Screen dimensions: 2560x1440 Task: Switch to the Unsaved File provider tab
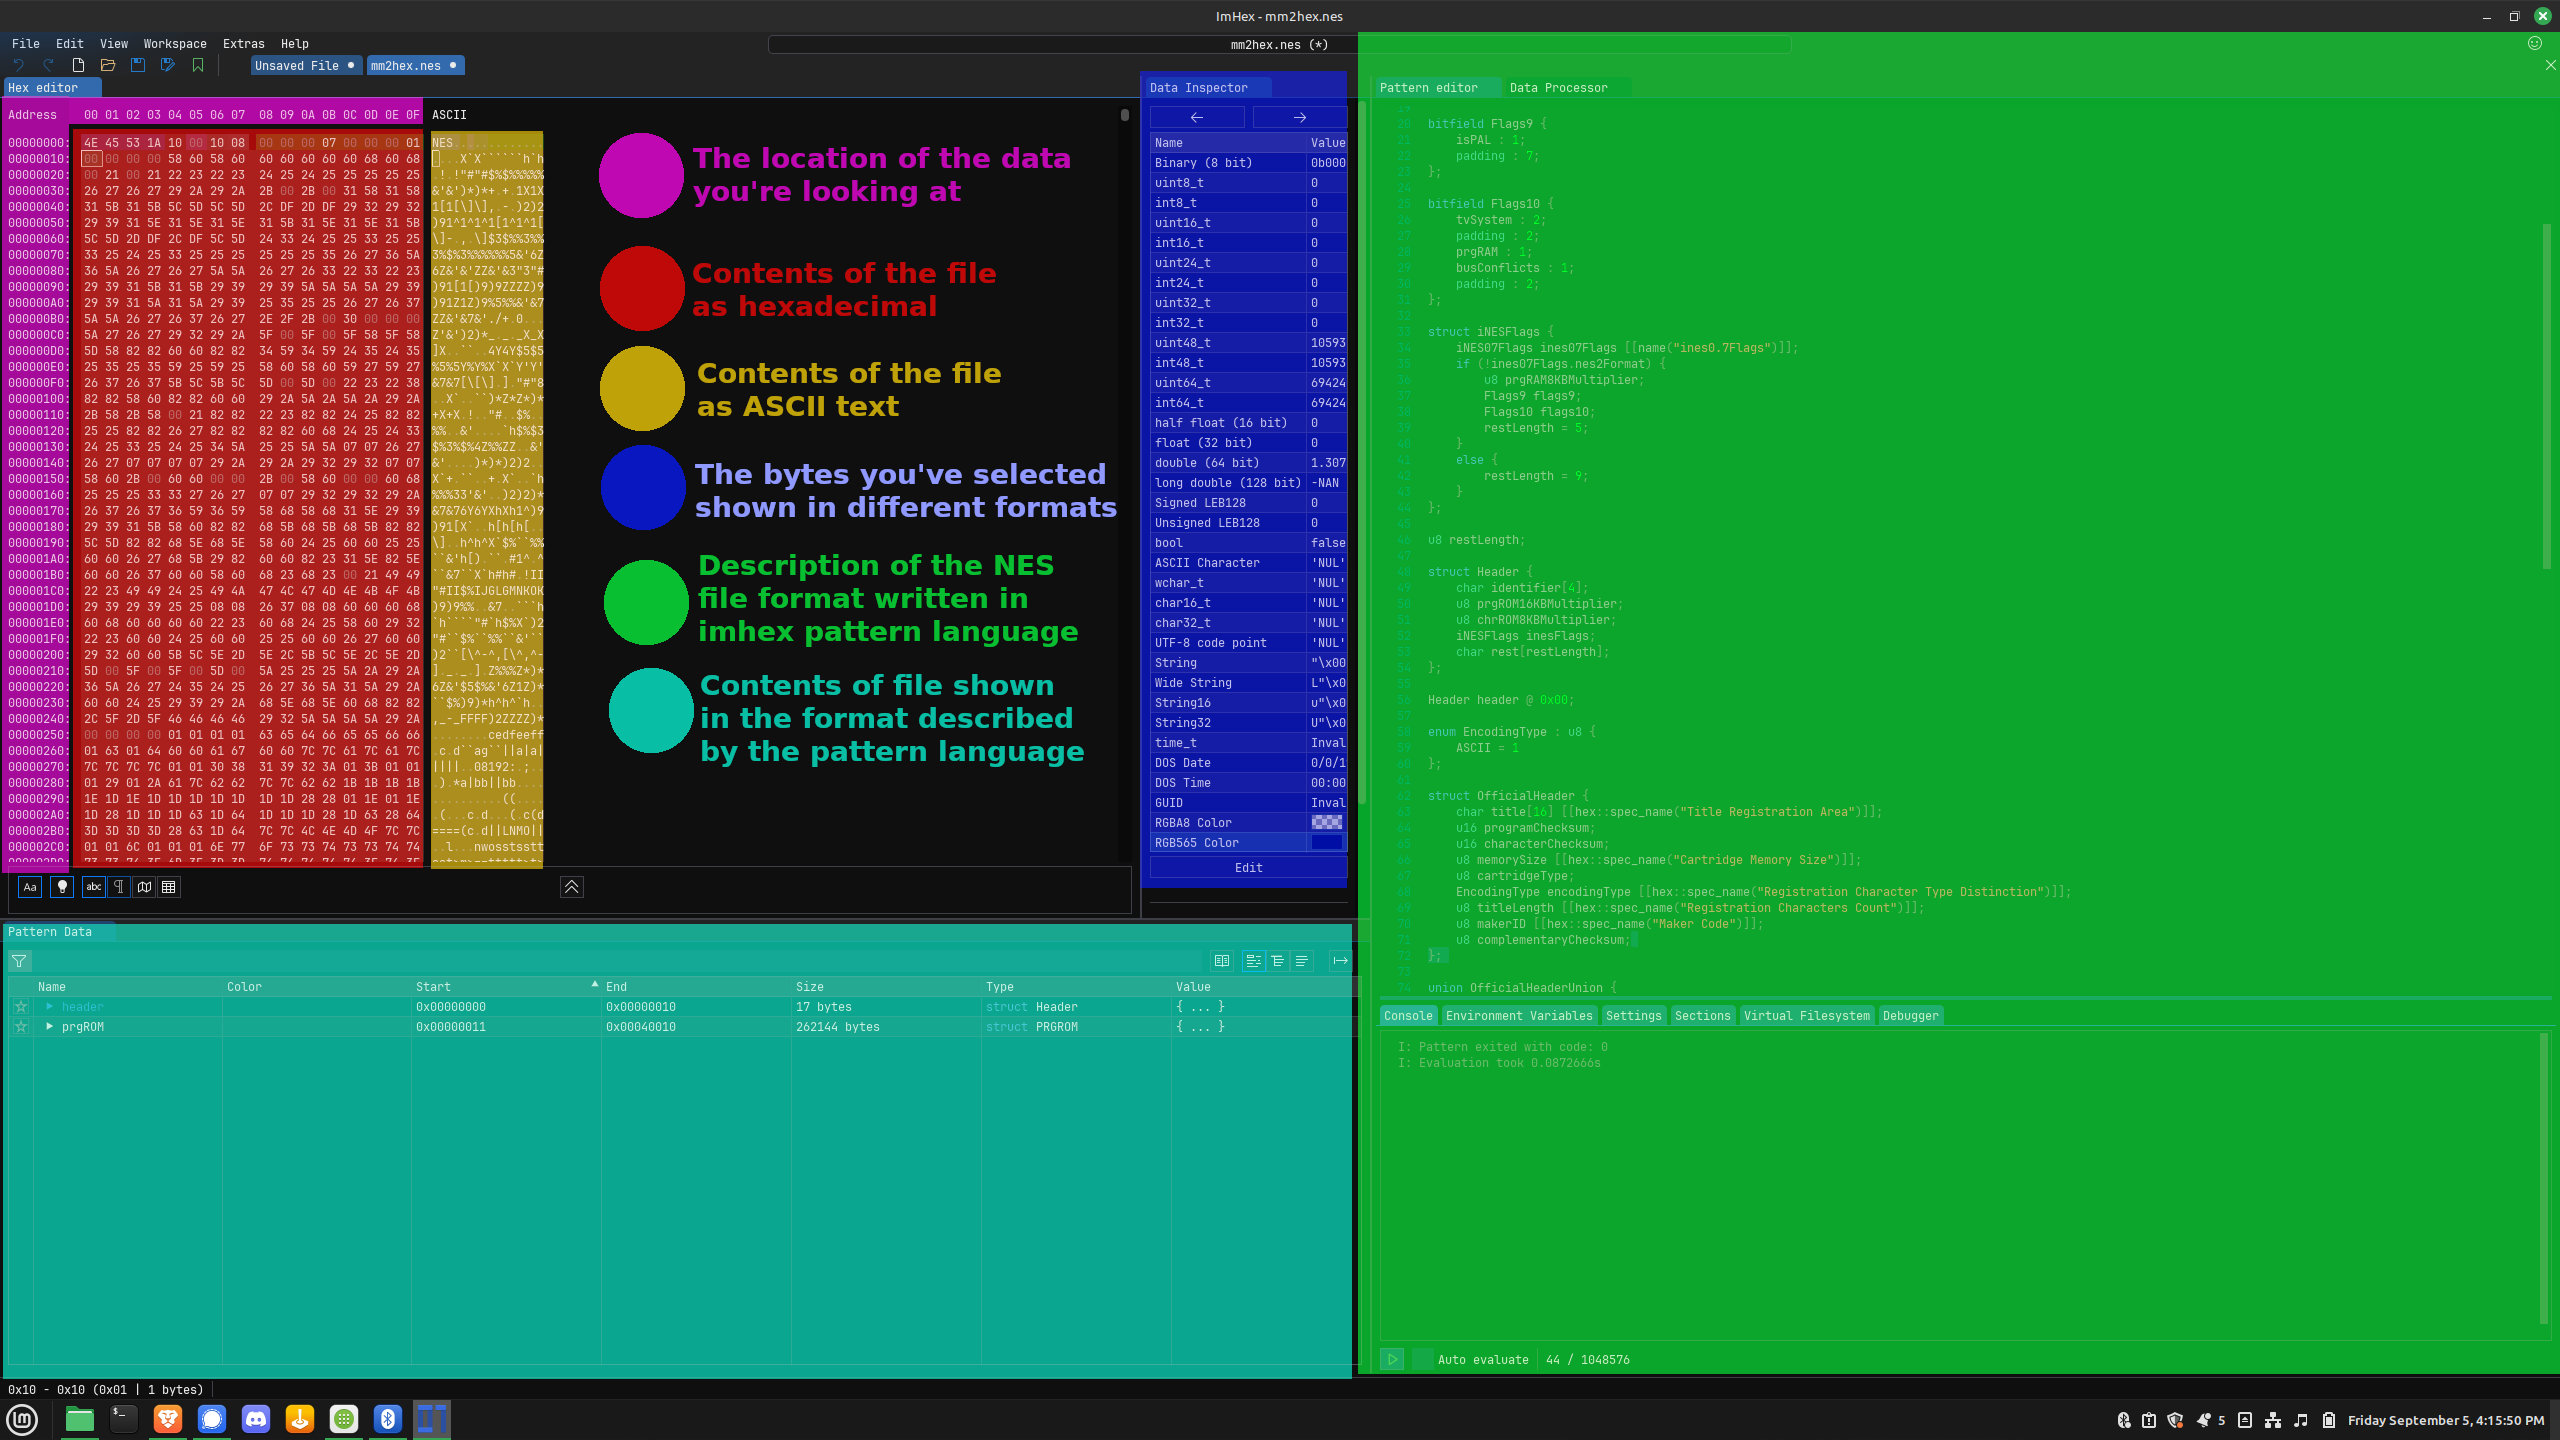[x=305, y=66]
